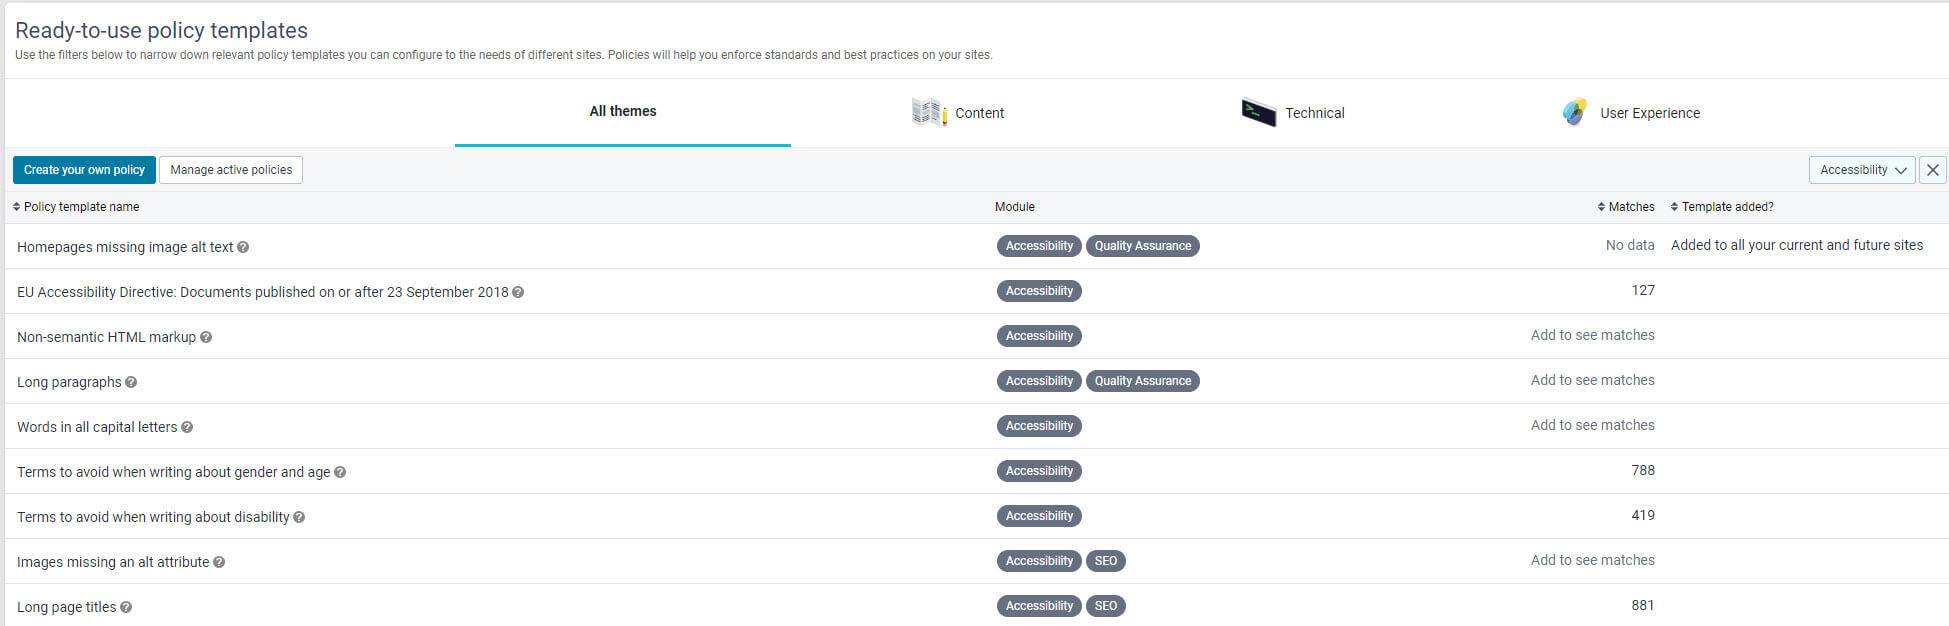The image size is (1949, 626).
Task: Click help icon beside gender and age terms template
Action: (x=340, y=472)
